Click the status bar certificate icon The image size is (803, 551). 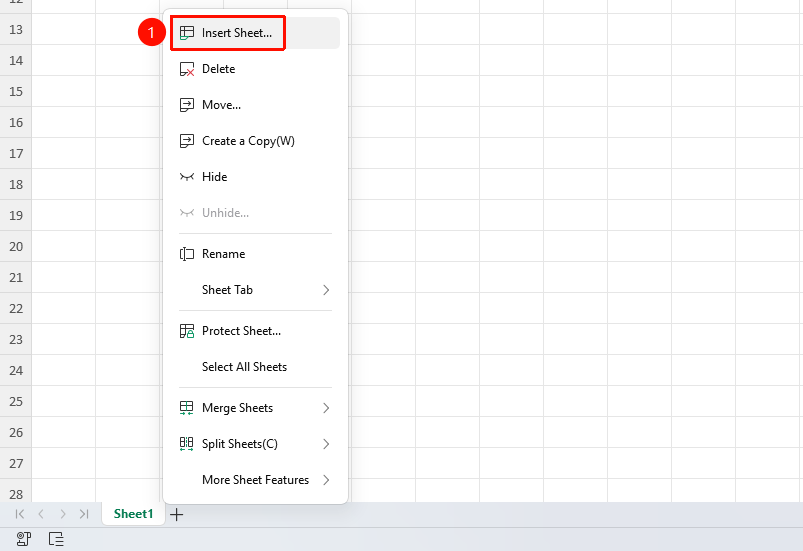tap(24, 539)
